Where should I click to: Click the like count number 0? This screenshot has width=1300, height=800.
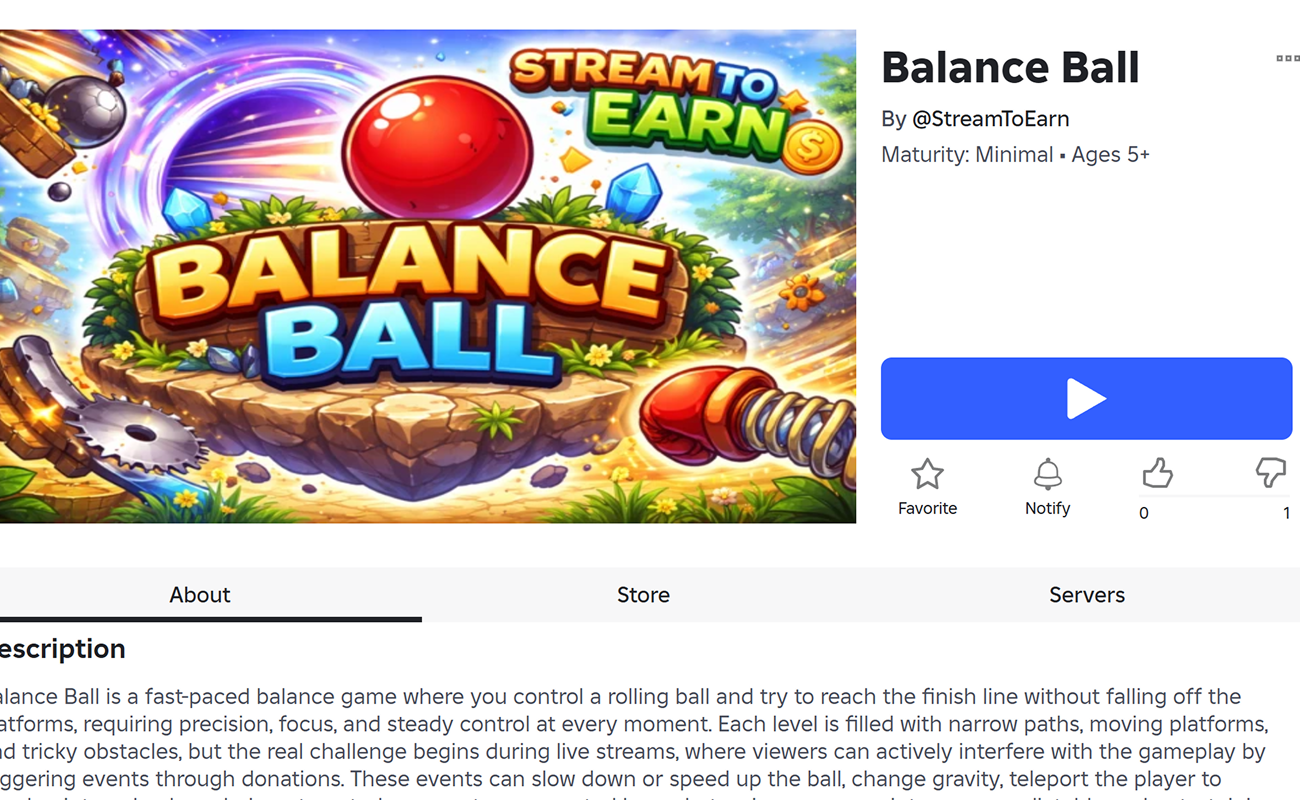[x=1144, y=513]
